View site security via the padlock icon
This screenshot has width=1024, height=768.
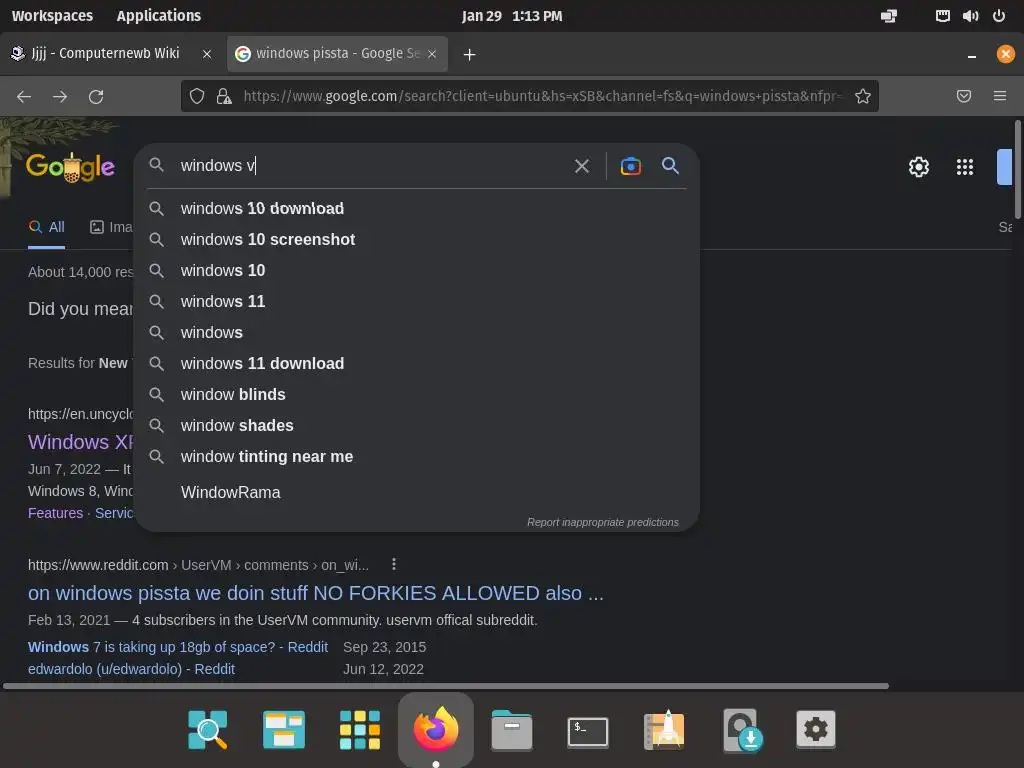(224, 97)
